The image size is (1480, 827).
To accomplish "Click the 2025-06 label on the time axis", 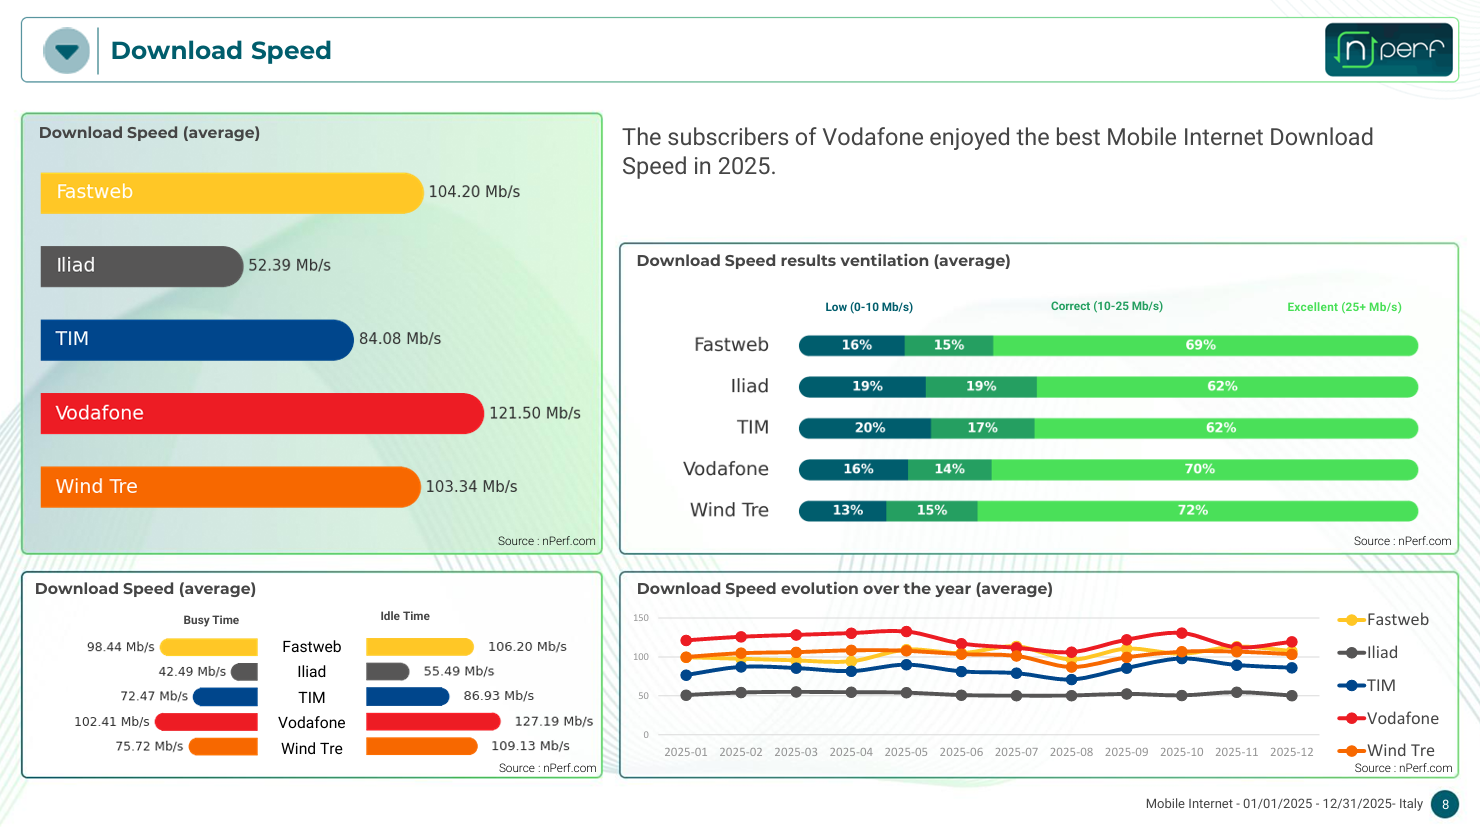I will (x=961, y=752).
